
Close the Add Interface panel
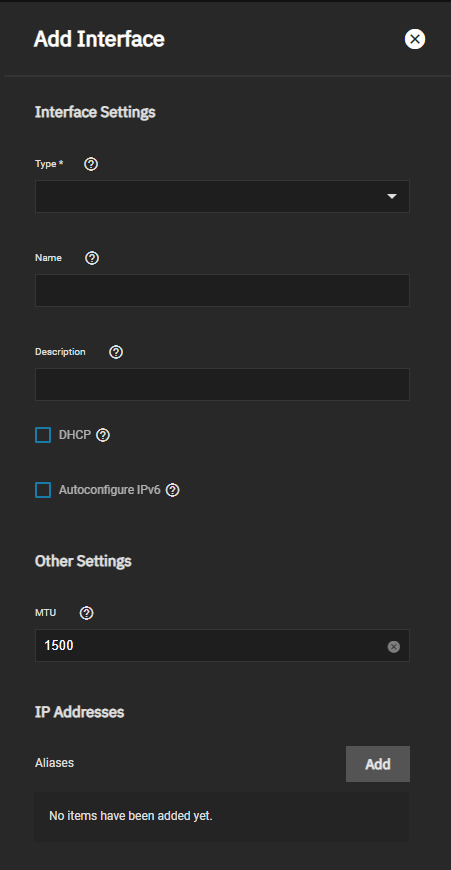(x=415, y=39)
